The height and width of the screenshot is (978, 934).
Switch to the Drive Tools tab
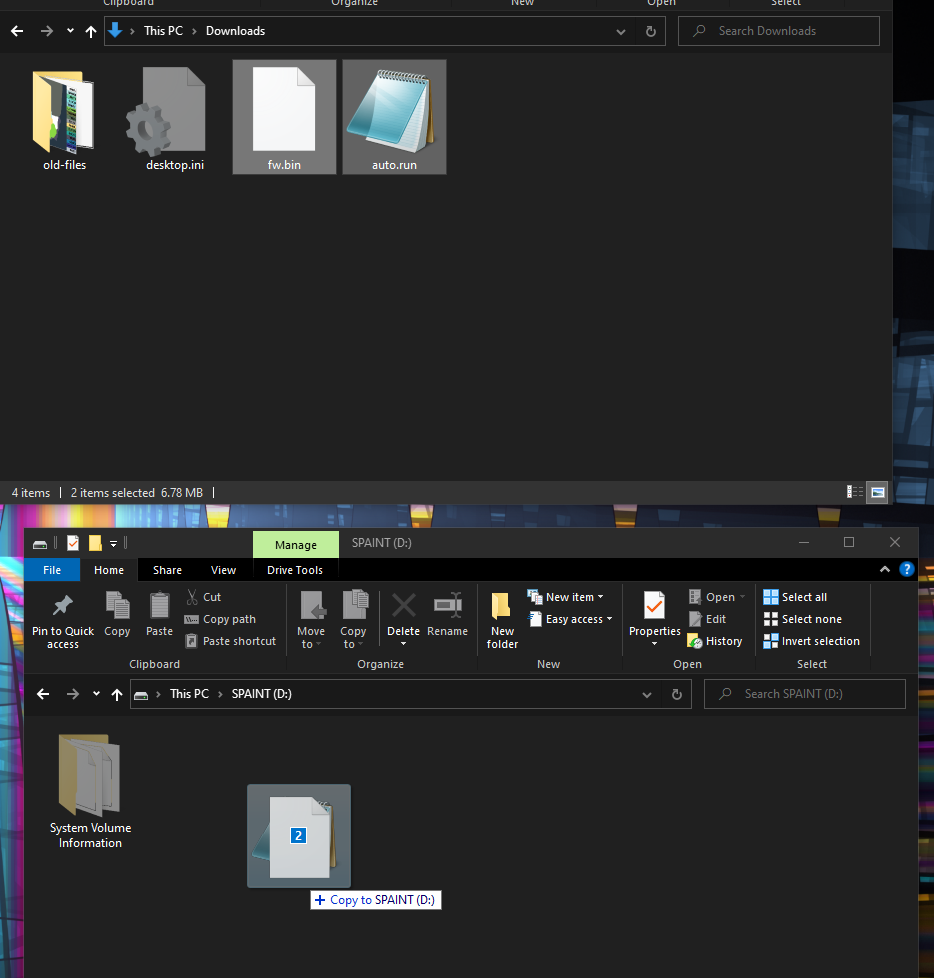(295, 570)
